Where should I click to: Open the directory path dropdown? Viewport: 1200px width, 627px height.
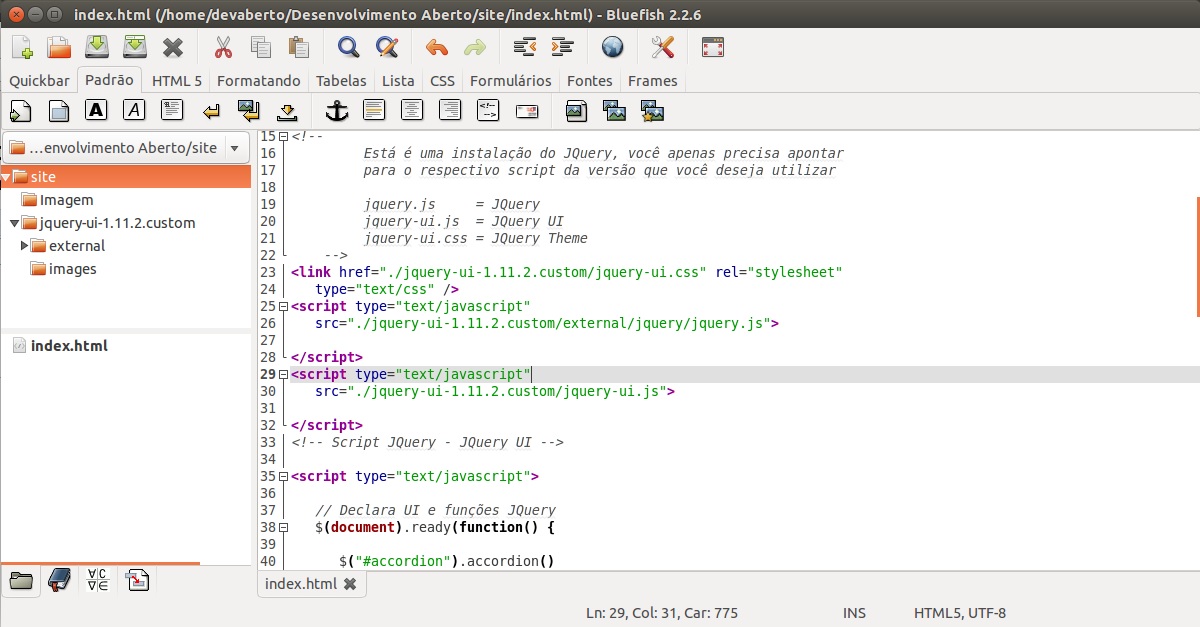coord(235,148)
